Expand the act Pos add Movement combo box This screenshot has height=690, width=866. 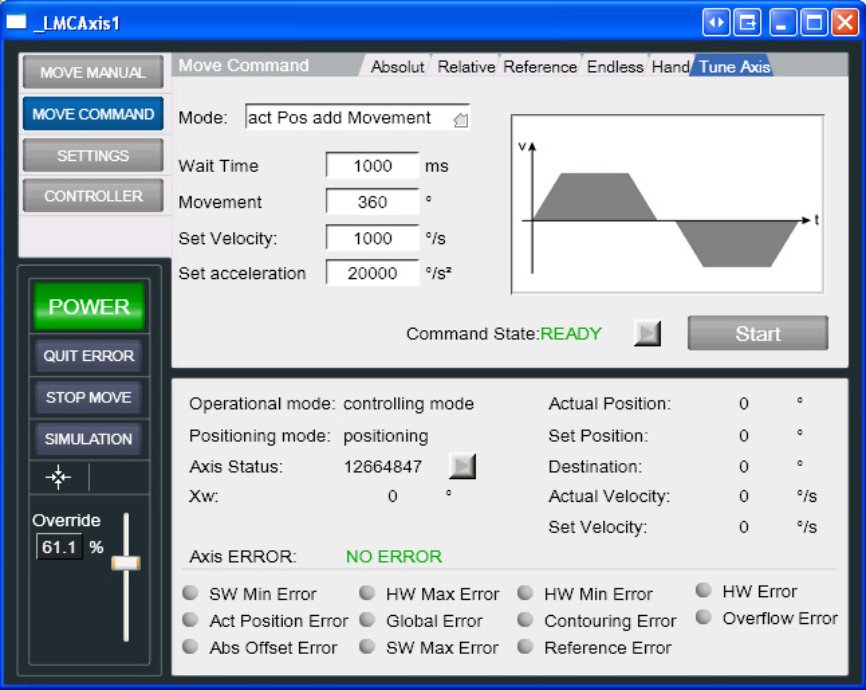[357, 117]
